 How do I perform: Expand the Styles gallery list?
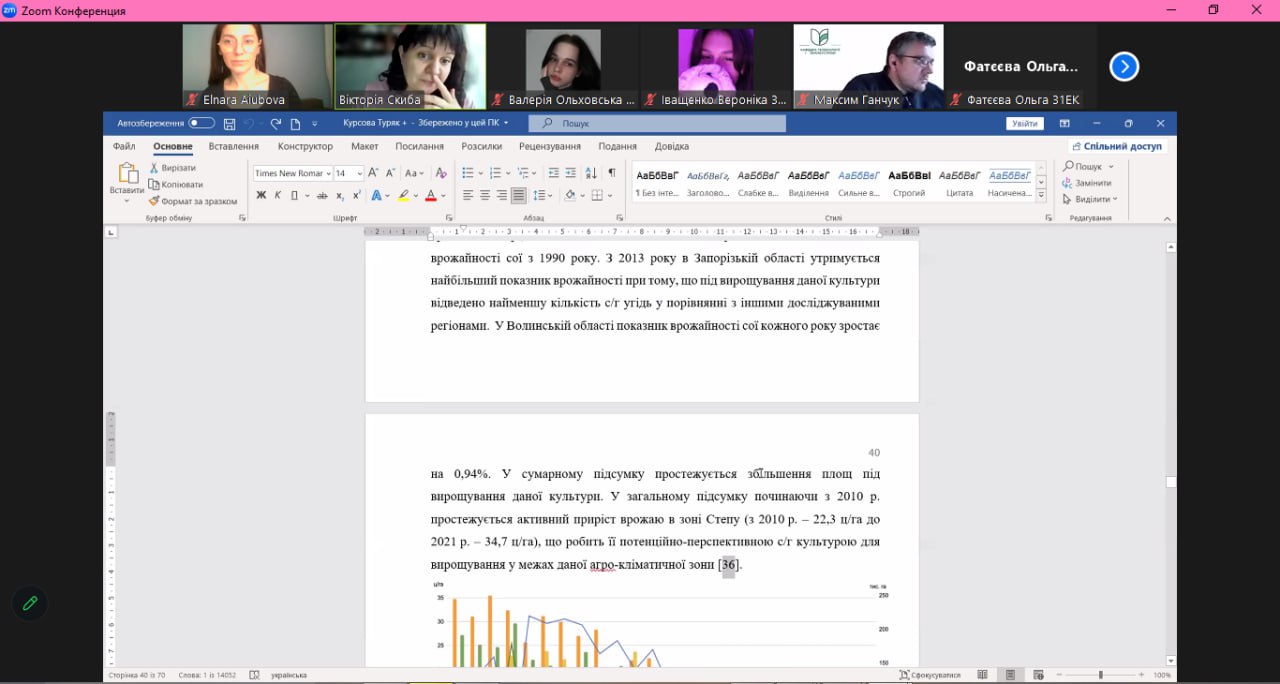pyautogui.click(x=1041, y=196)
